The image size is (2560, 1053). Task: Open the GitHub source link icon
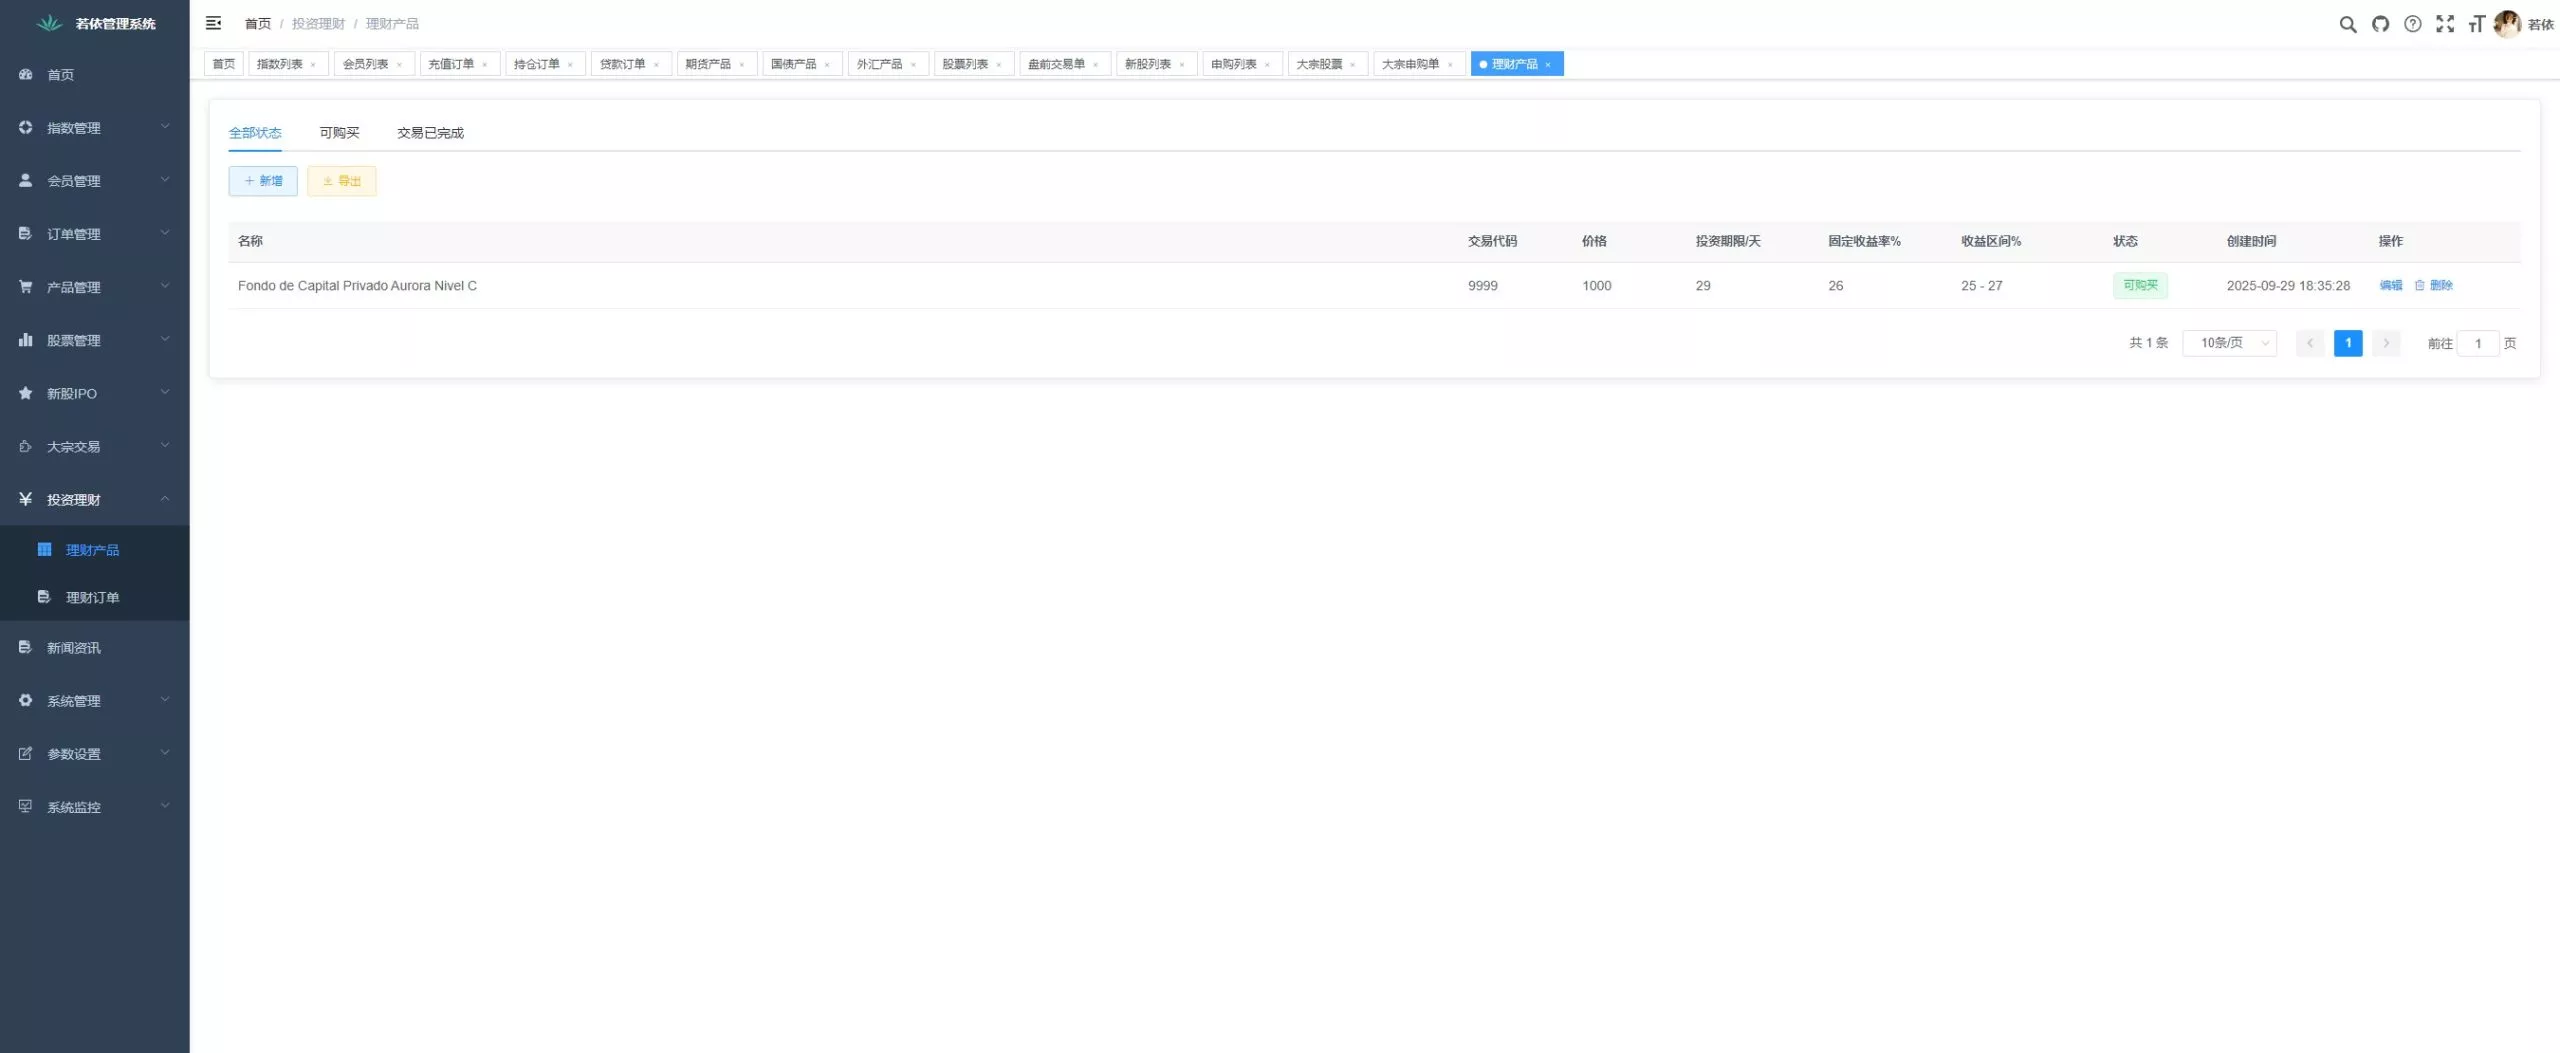point(2380,24)
